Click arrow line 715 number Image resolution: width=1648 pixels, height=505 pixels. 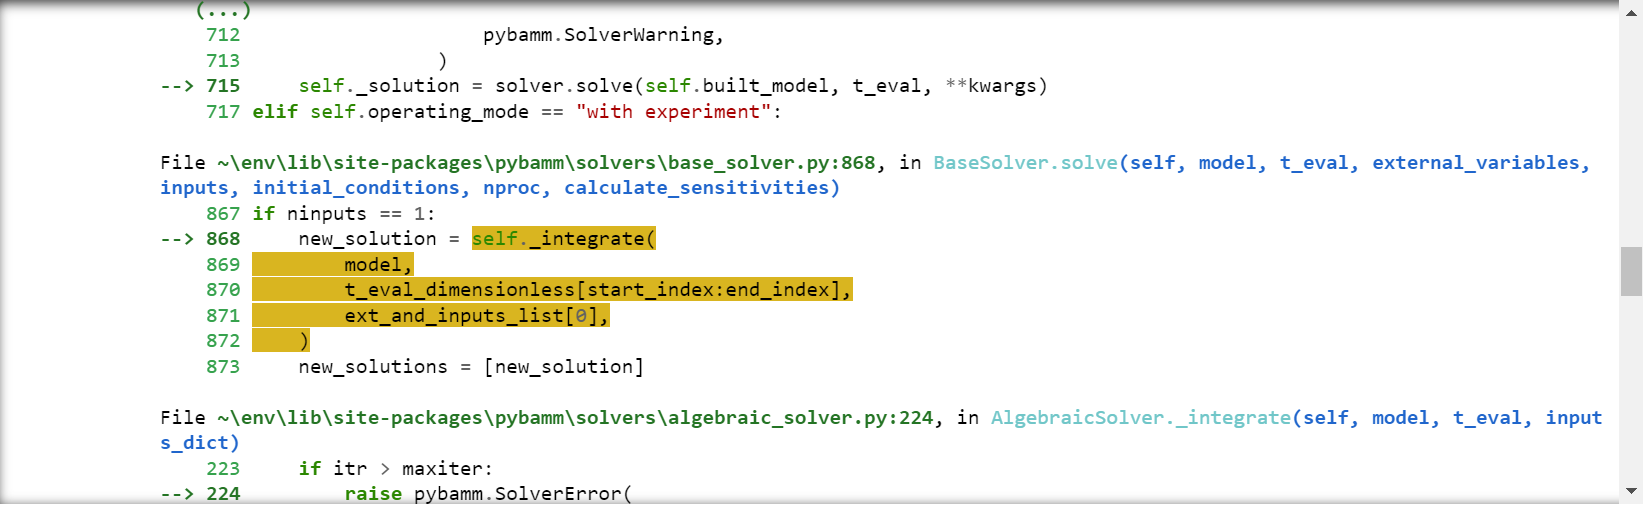coord(223,86)
